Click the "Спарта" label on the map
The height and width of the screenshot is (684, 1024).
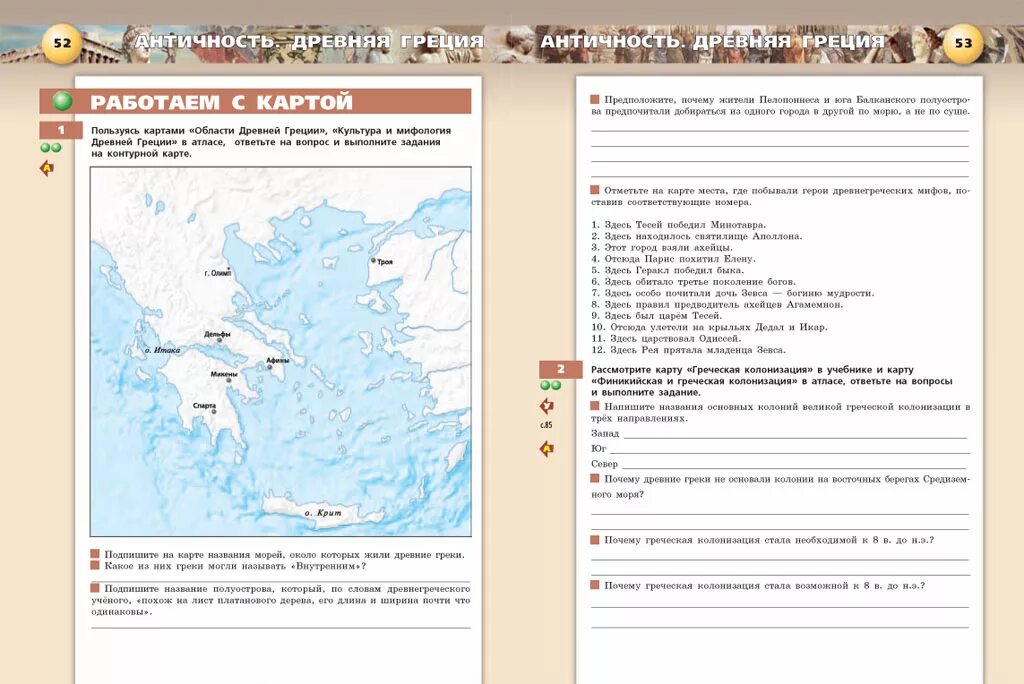pos(204,406)
